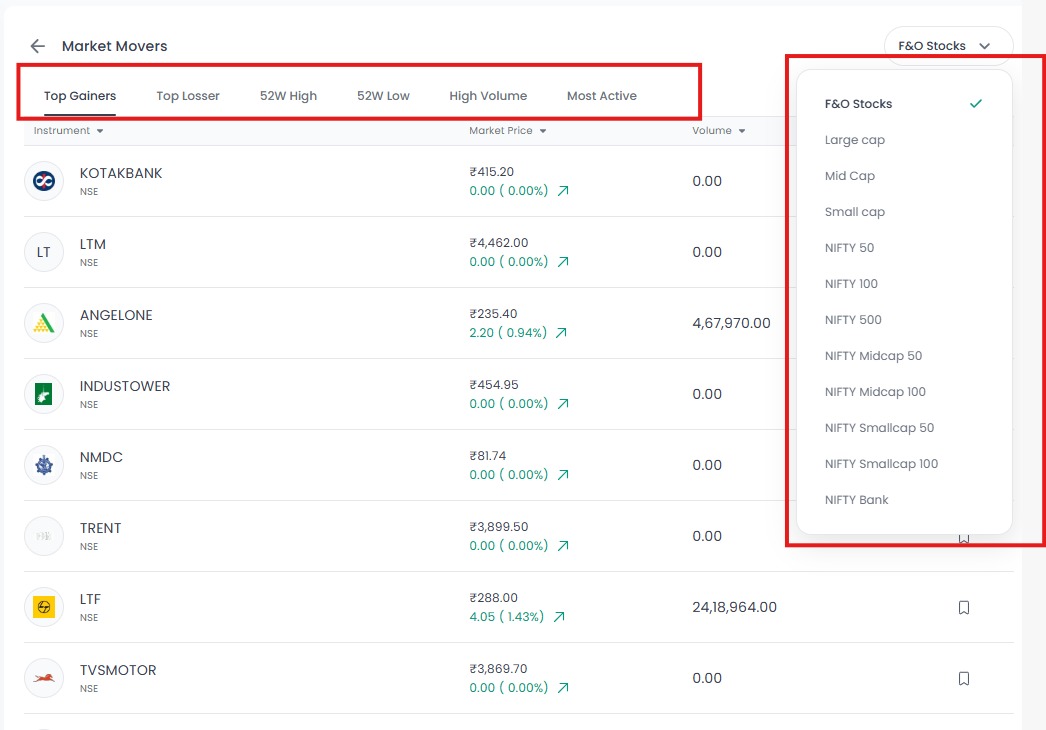
Task: Sort by the Volume column arrow
Action: click(x=742, y=131)
